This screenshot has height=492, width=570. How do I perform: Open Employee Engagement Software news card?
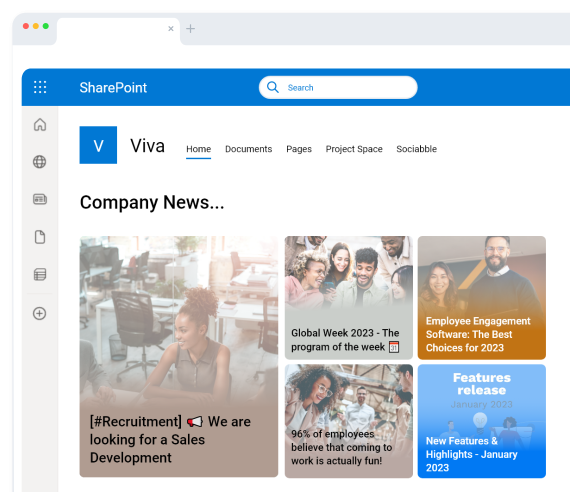tap(482, 298)
